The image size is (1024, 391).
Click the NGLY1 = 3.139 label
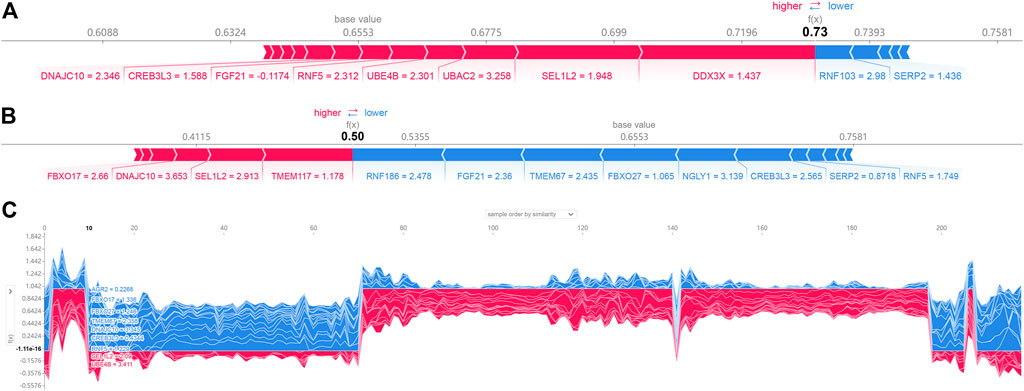[x=712, y=176]
